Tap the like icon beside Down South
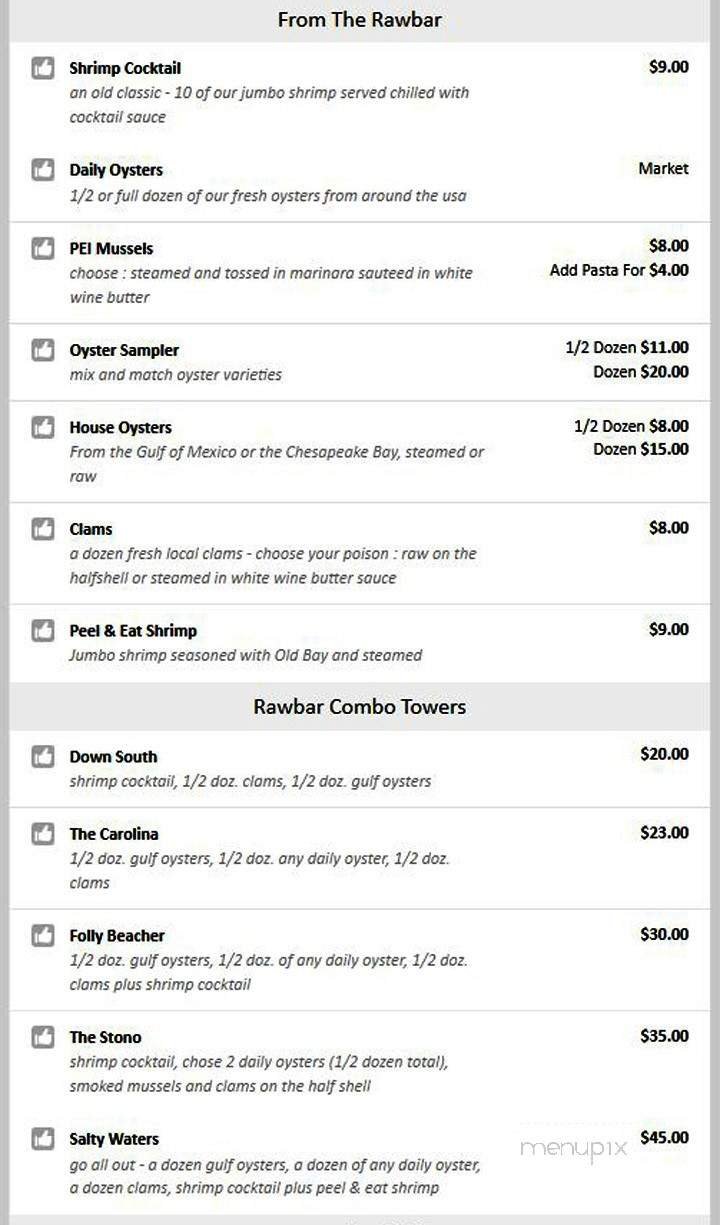 coord(42,756)
